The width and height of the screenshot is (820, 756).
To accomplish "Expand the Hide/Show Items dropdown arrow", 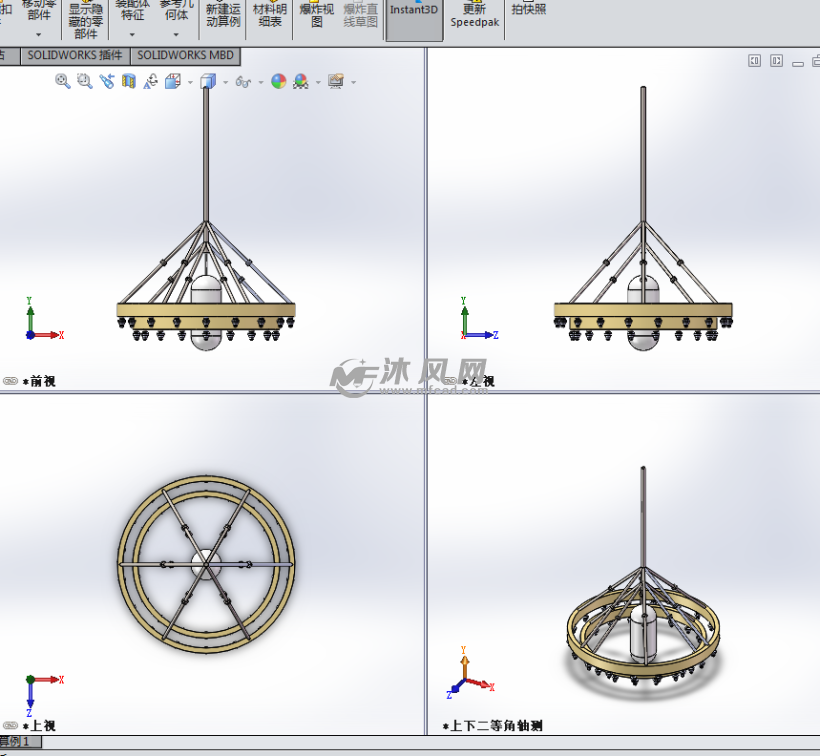I will pos(261,82).
